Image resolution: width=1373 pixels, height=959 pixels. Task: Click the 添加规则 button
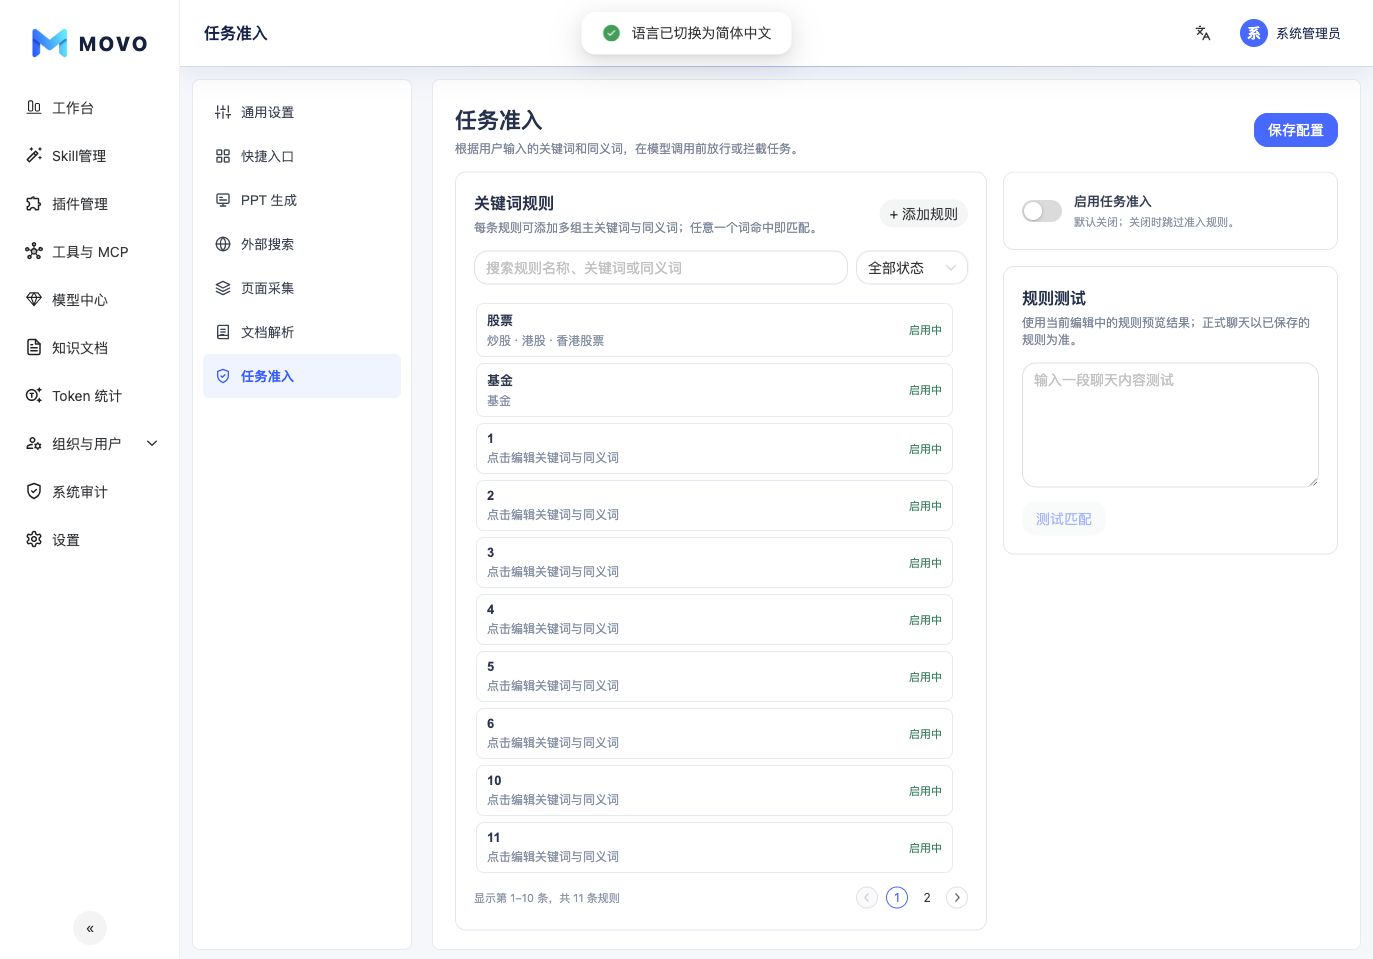(924, 214)
